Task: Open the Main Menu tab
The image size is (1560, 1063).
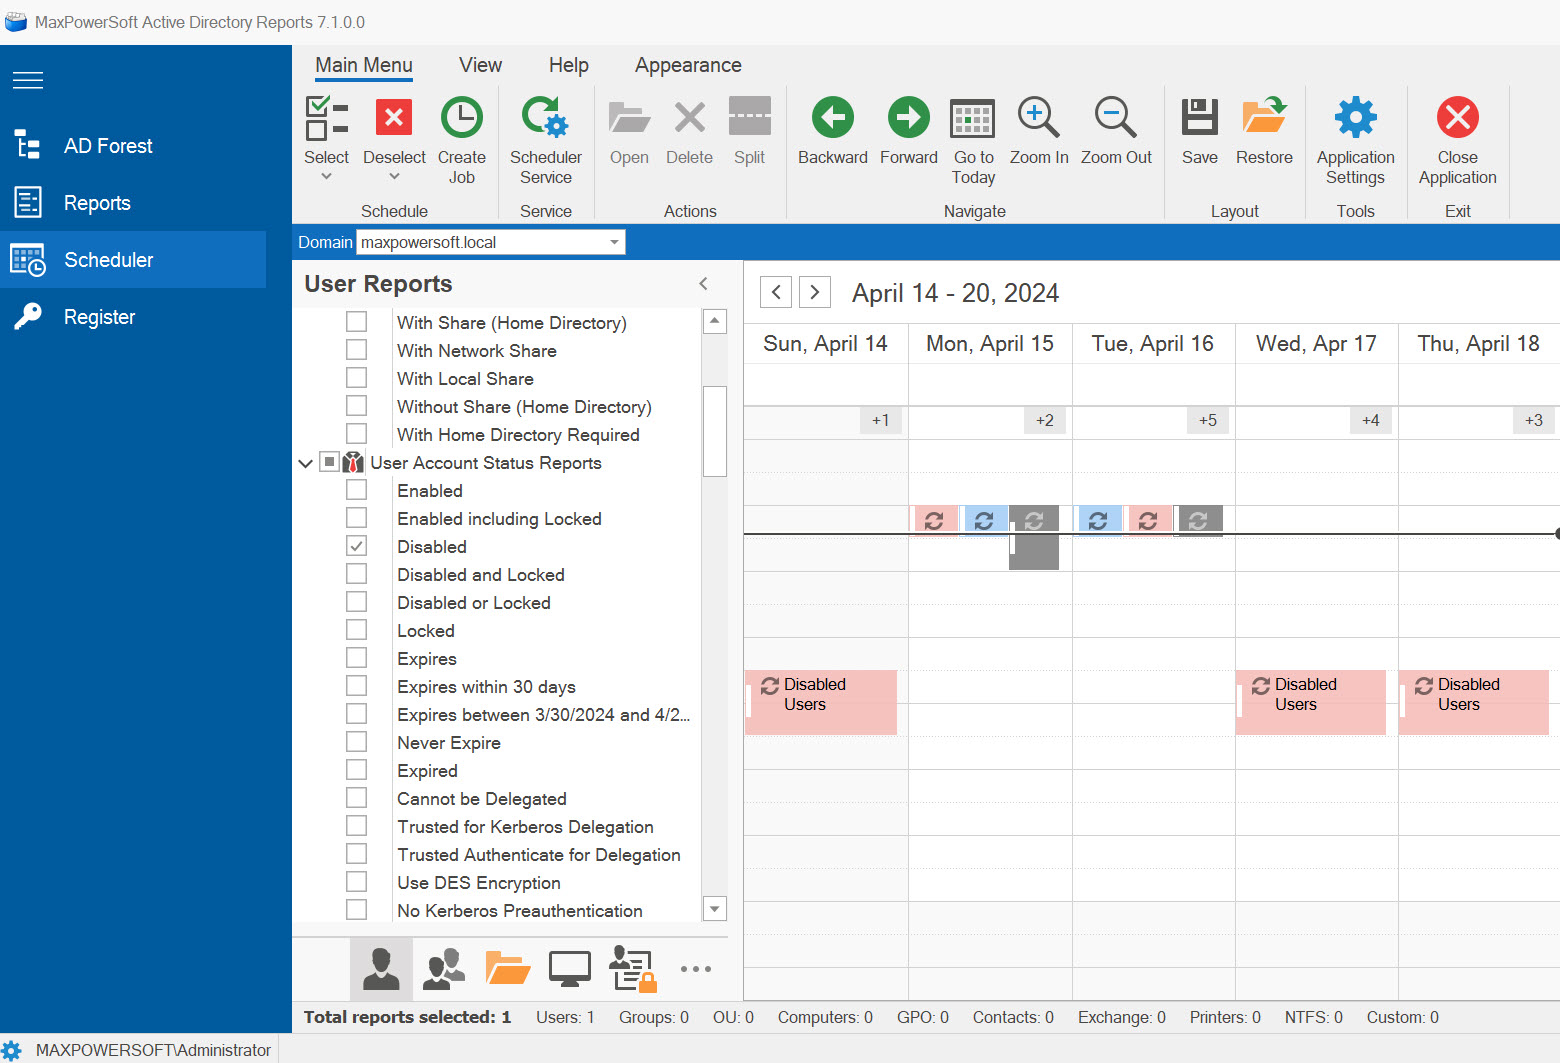Action: coord(364,65)
